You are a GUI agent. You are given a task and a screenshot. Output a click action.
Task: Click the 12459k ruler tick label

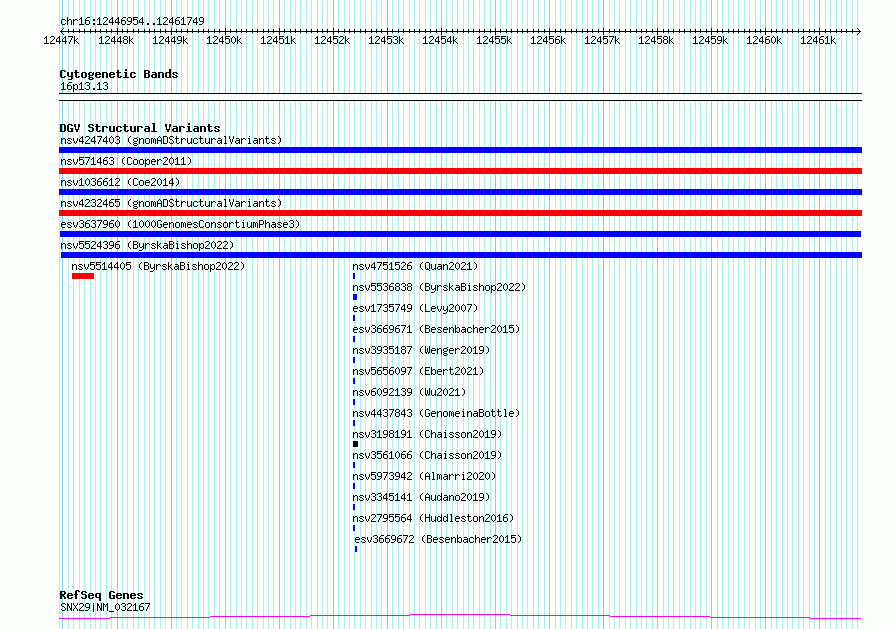pos(710,40)
